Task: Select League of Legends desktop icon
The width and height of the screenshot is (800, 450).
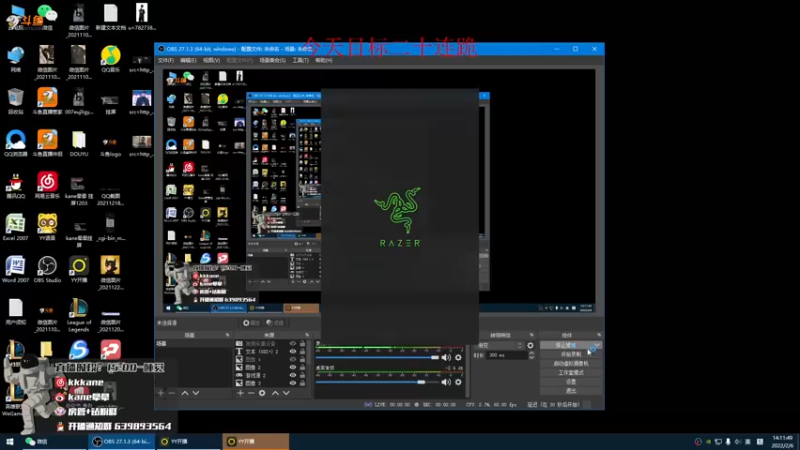Action: click(79, 315)
